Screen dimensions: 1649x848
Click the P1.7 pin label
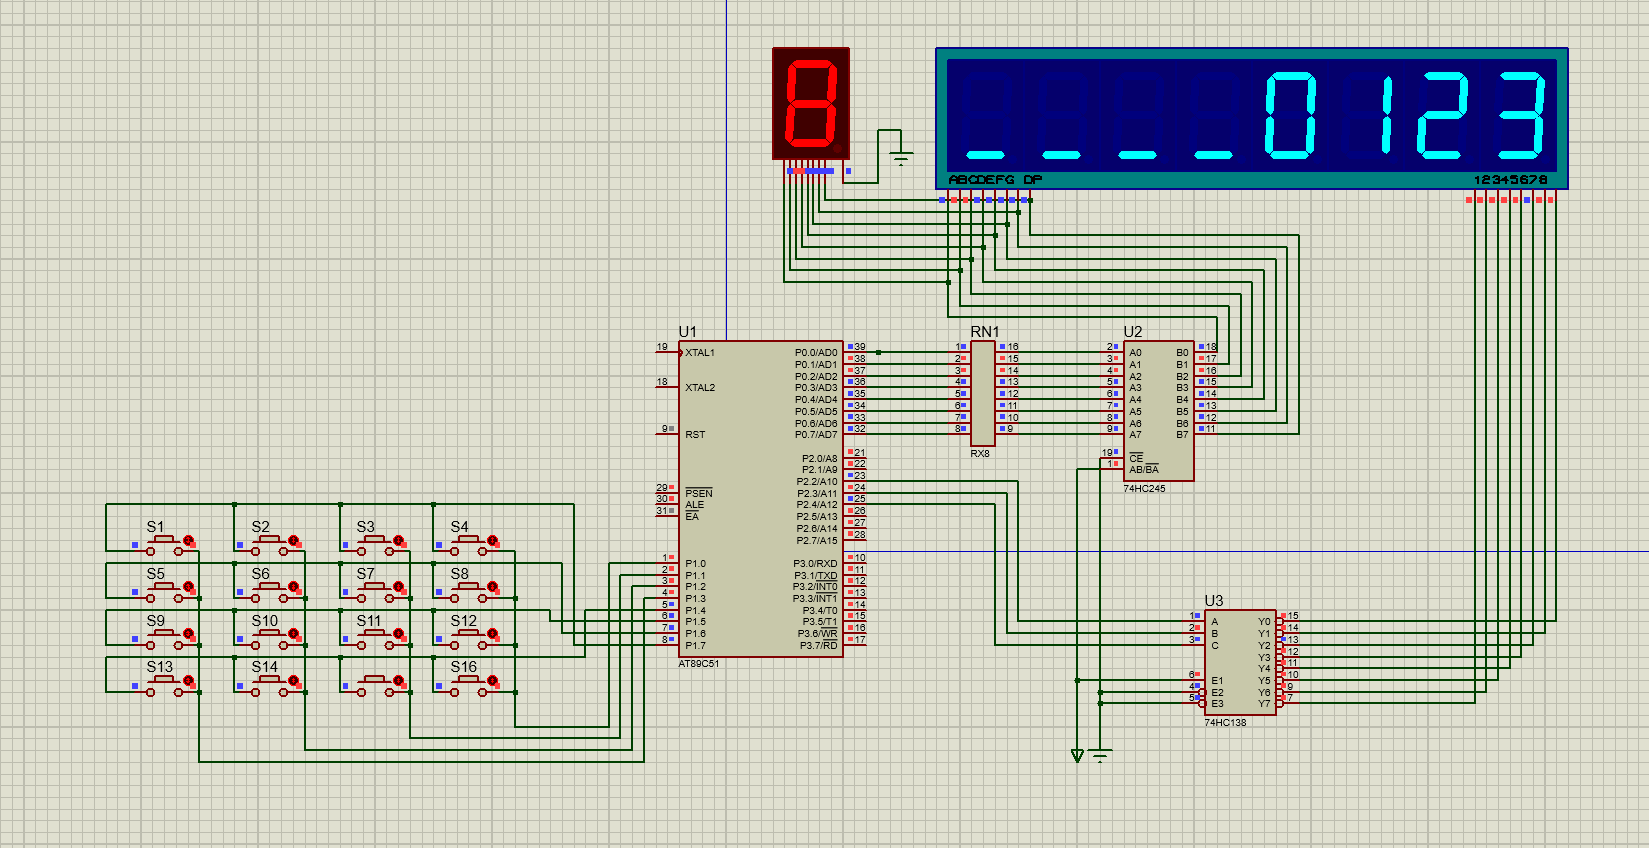coord(695,646)
